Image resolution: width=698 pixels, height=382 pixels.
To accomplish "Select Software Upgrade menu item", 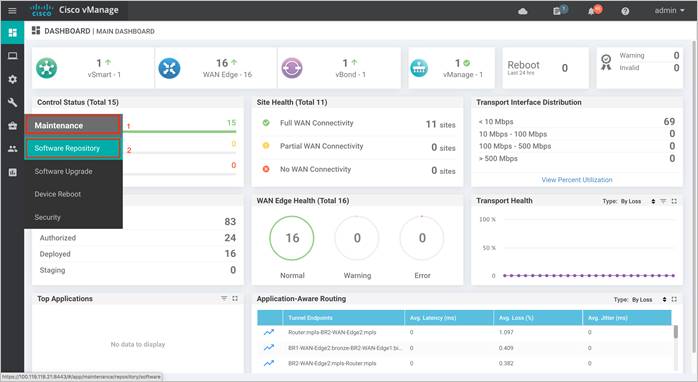I will 73,171.
